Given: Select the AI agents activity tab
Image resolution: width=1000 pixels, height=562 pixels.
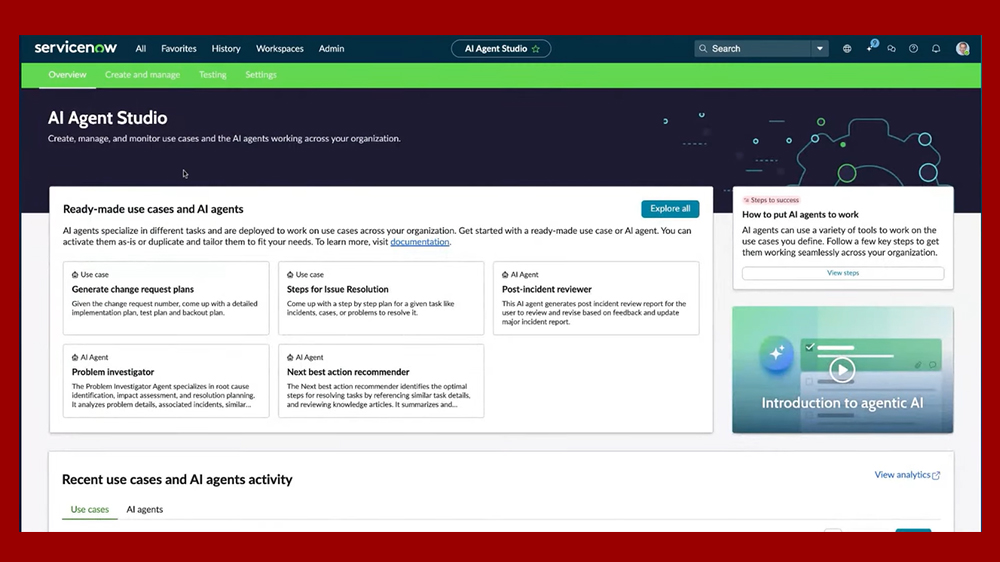Looking at the screenshot, I should pyautogui.click(x=144, y=509).
